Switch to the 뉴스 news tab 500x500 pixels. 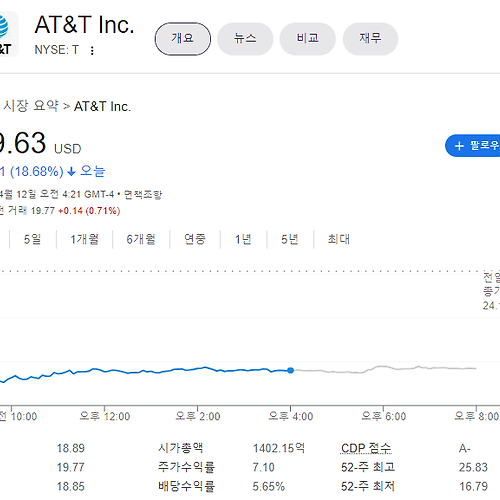[245, 39]
